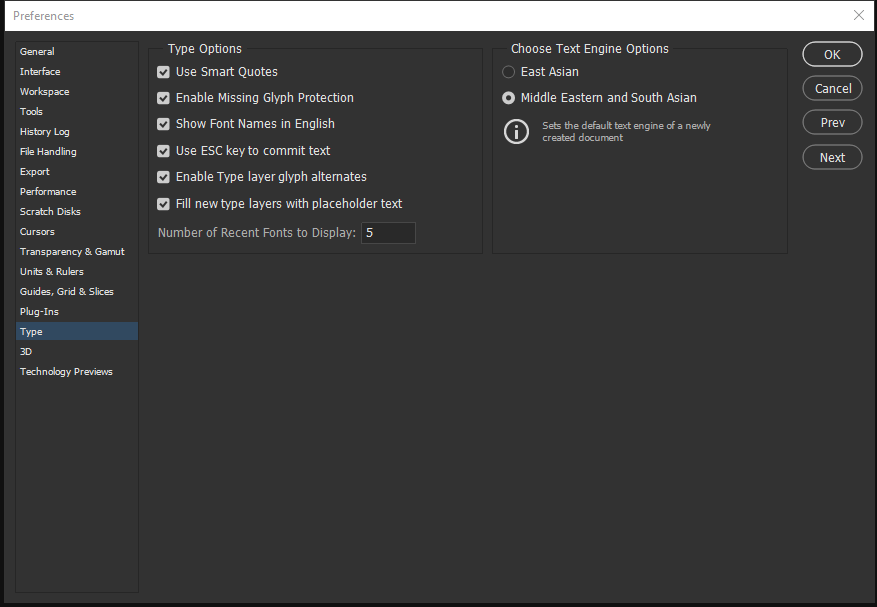This screenshot has height=607, width=877.
Task: Choose Middle Eastern and South Asian option
Action: [509, 98]
